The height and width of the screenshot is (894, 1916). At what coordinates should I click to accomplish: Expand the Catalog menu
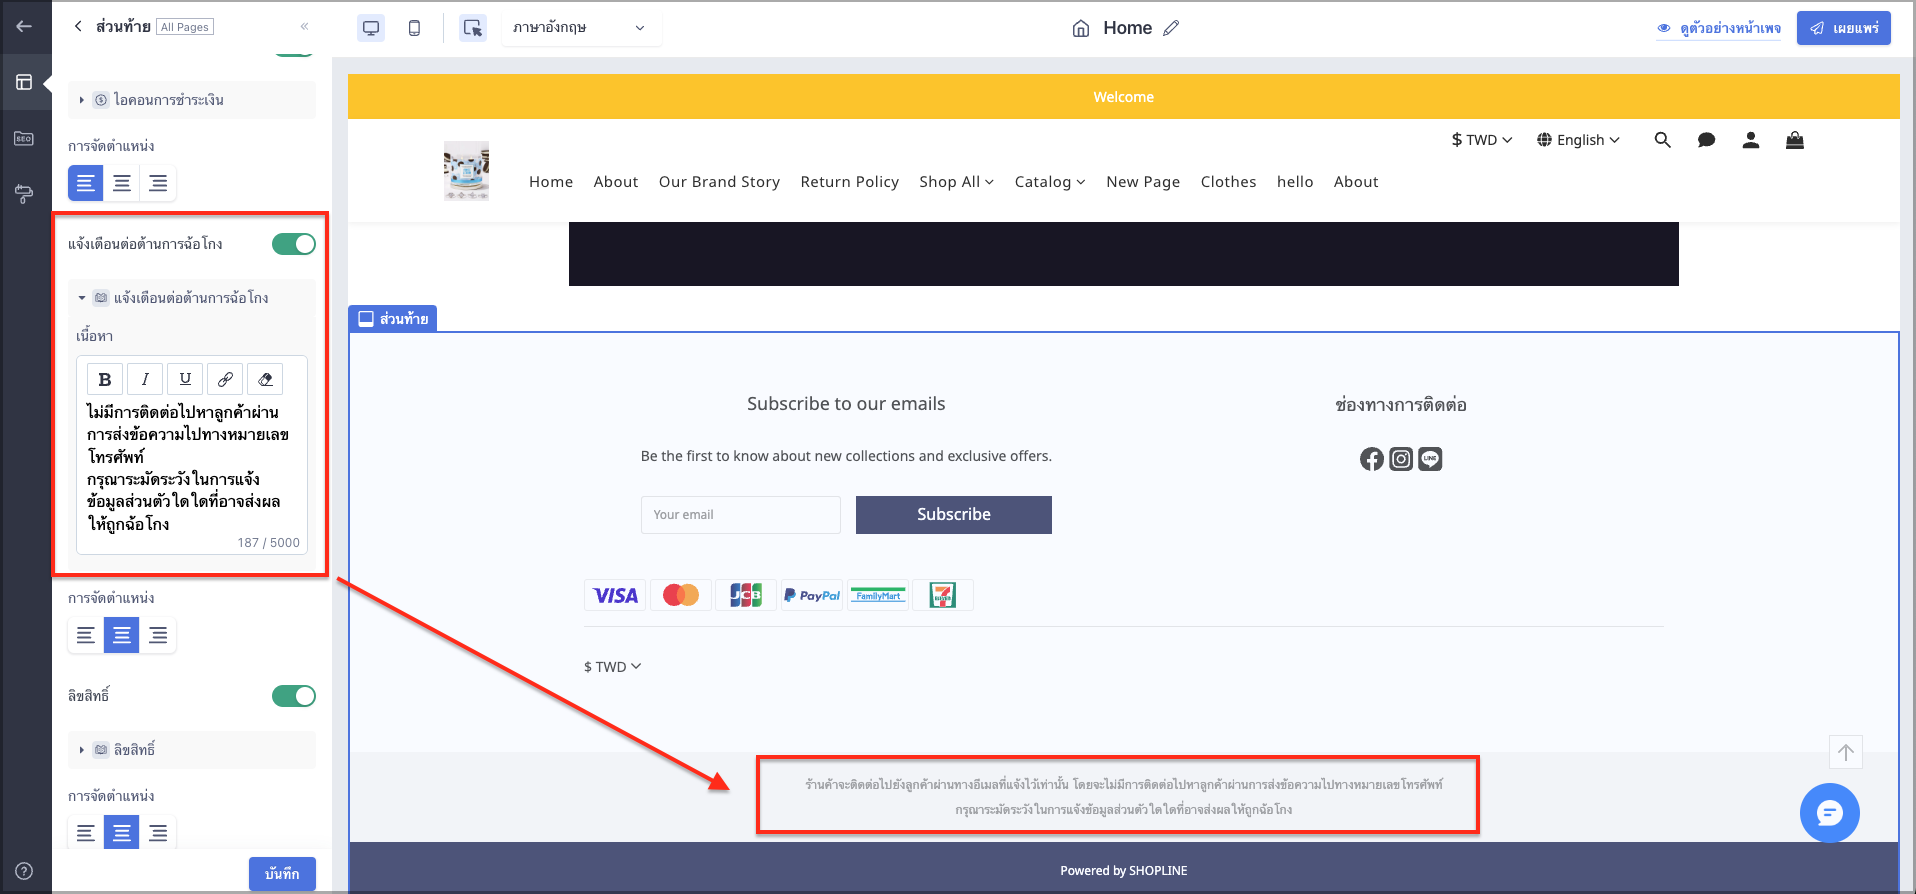pyautogui.click(x=1050, y=182)
